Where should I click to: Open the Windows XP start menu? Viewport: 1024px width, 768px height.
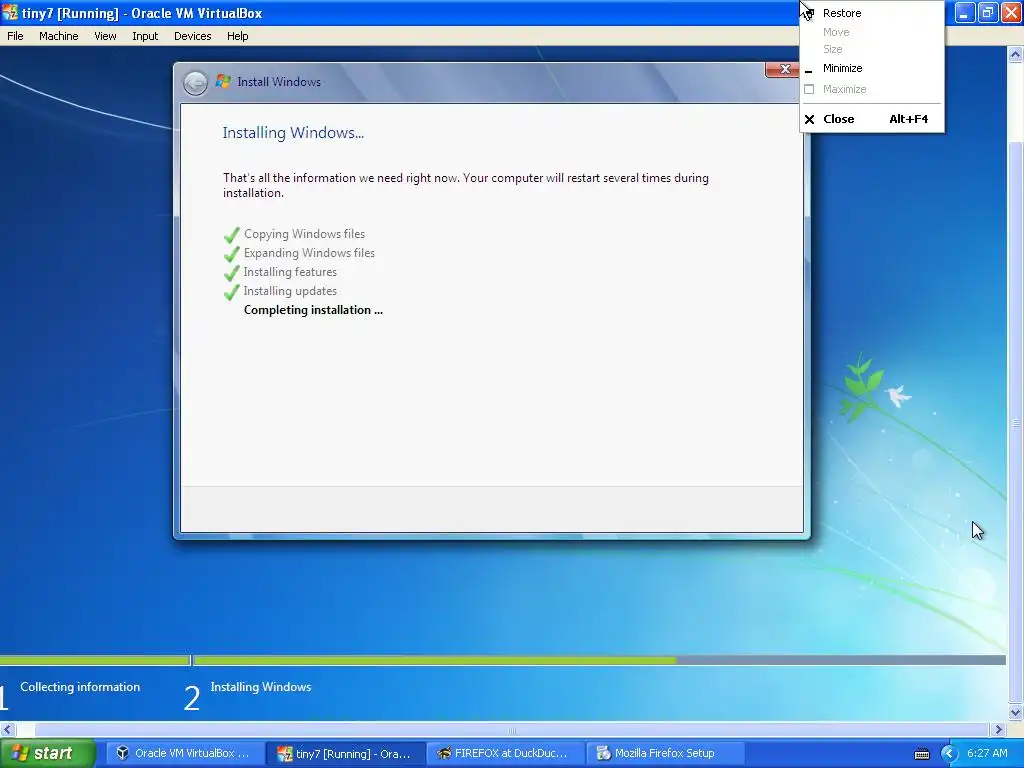pos(47,754)
